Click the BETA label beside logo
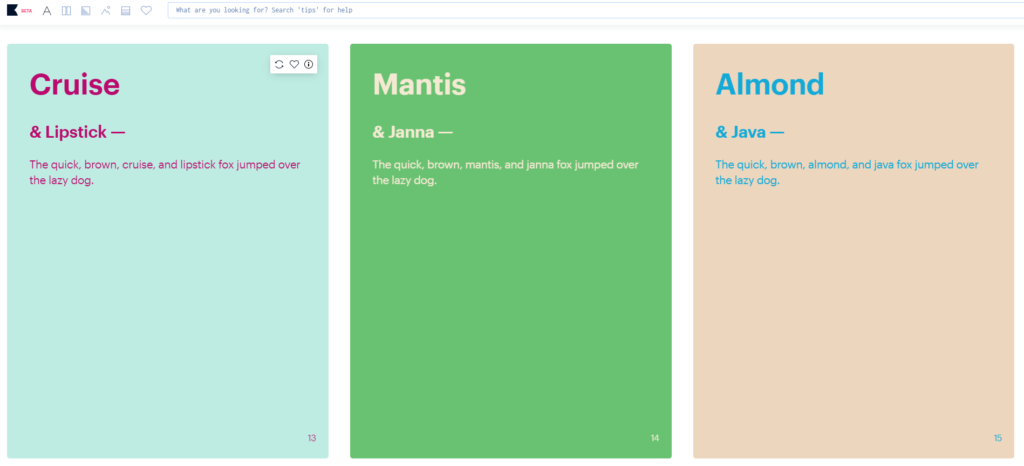Screen dimensions: 1024x466 (27, 11)
